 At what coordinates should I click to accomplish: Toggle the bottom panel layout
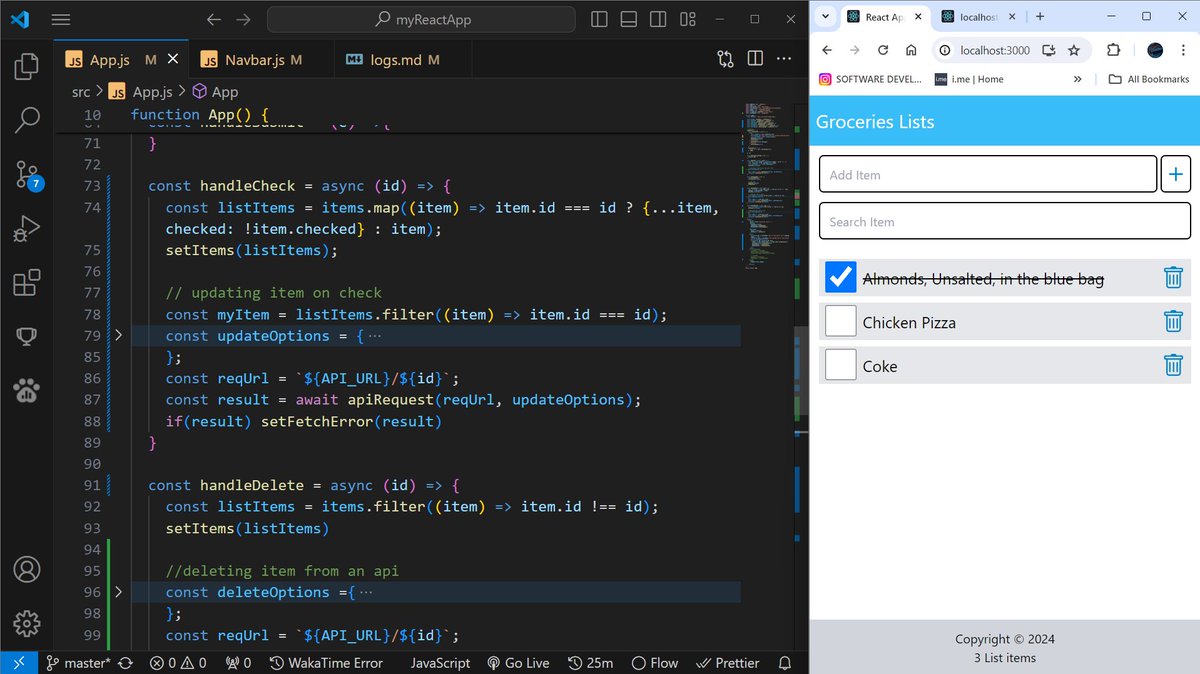coord(629,19)
